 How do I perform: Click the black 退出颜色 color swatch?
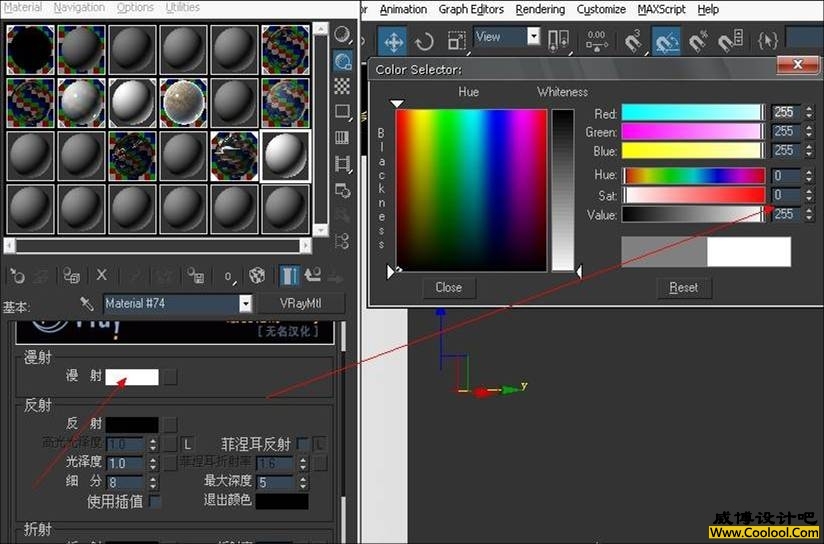point(282,501)
